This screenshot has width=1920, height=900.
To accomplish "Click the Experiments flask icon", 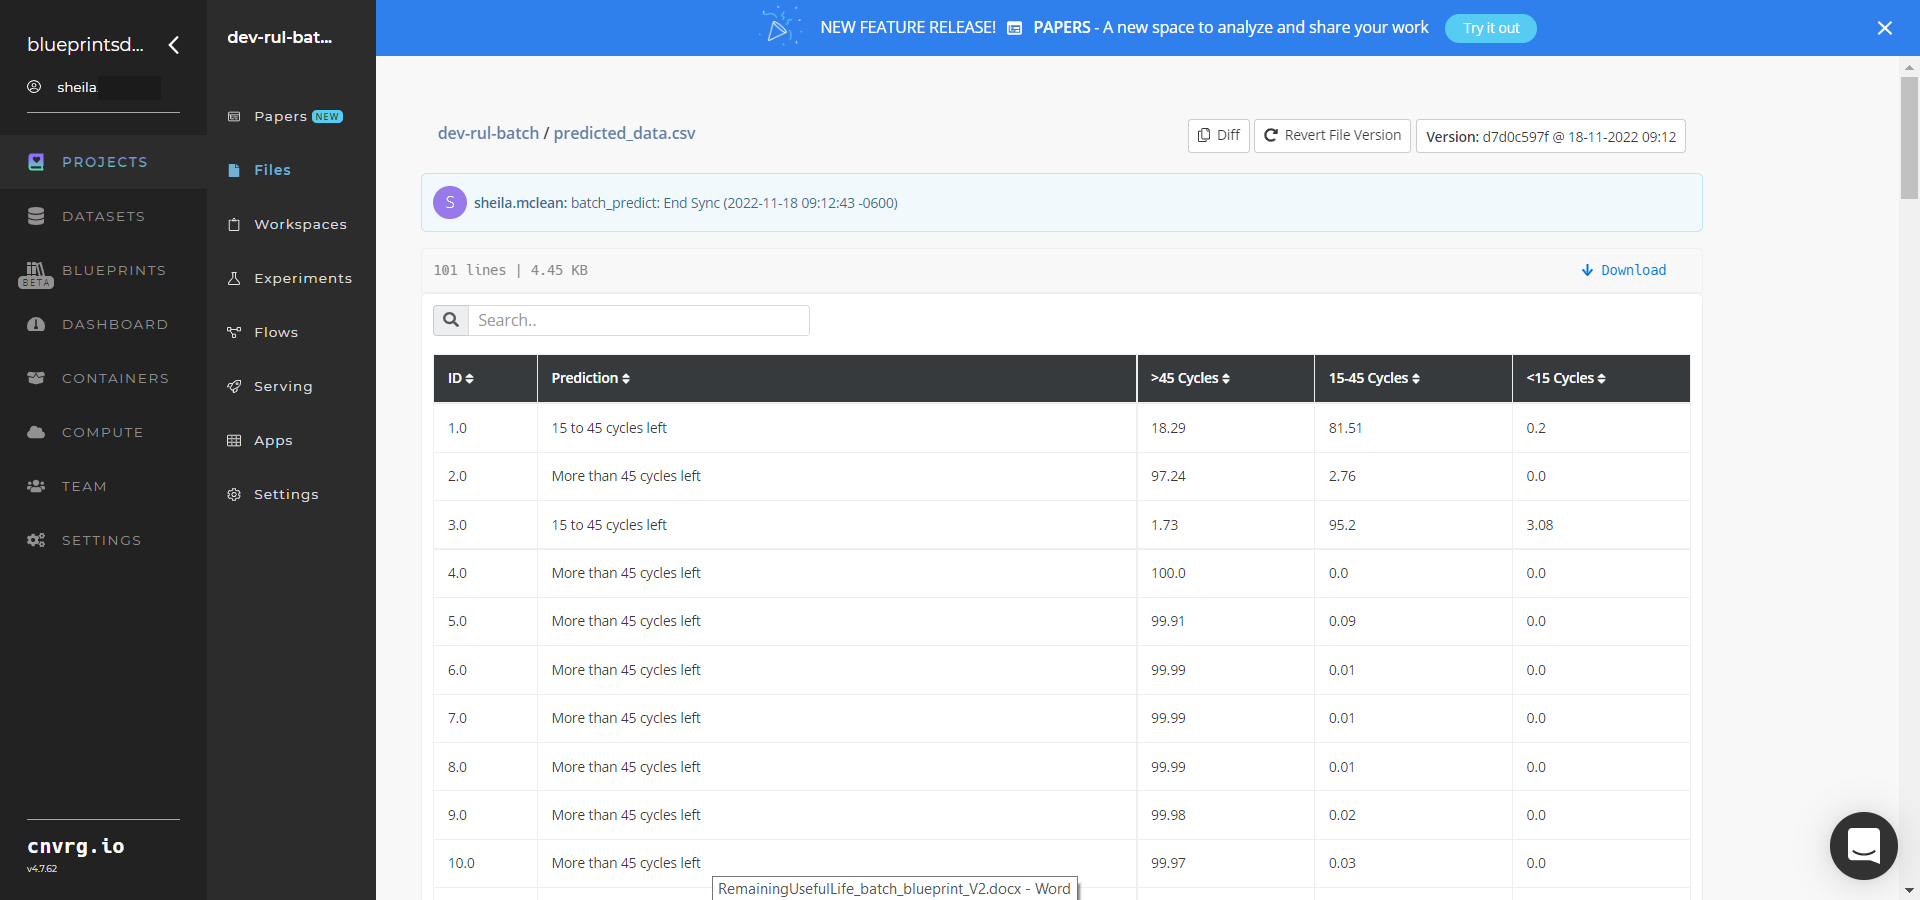I will (234, 279).
